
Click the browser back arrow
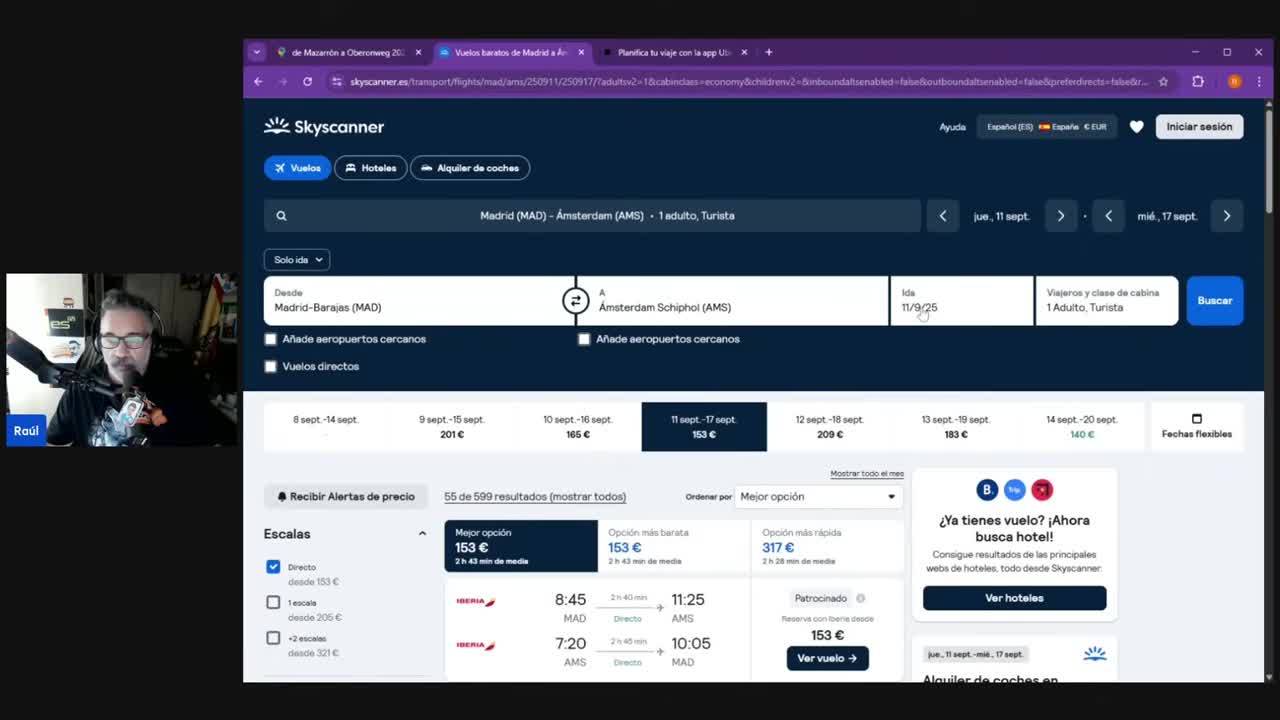tap(258, 82)
